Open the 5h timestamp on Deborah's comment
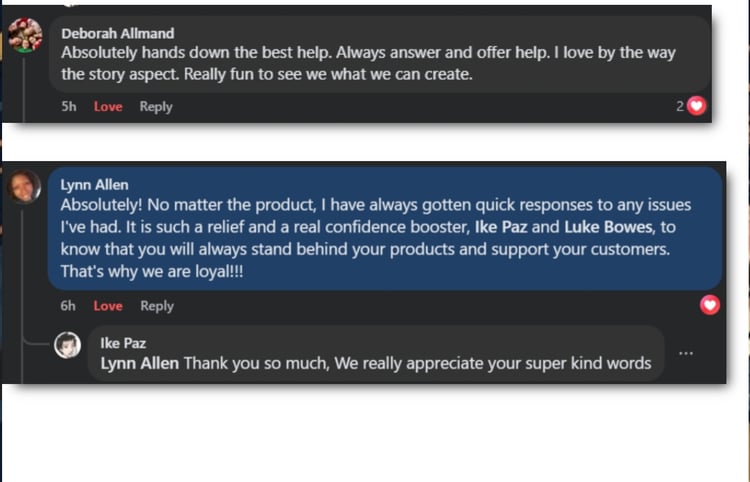Screen dimensions: 750x482 click(x=68, y=107)
